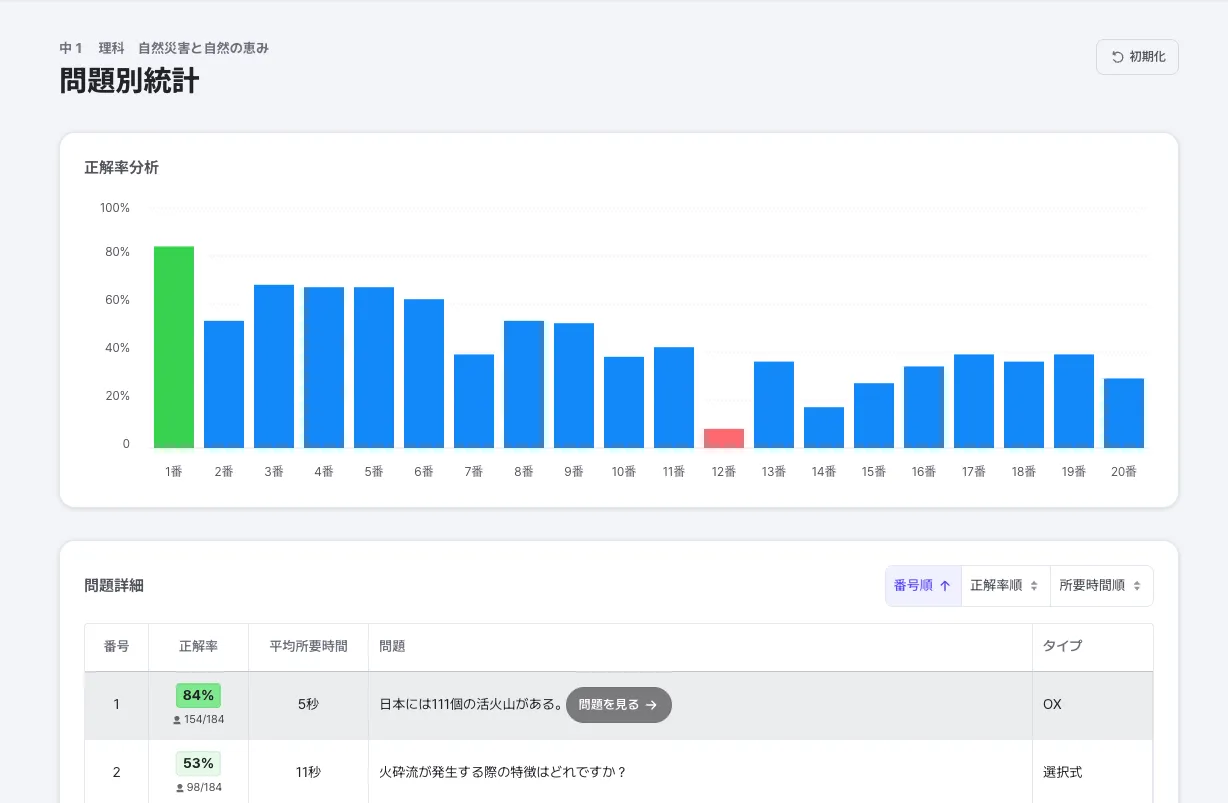Click the 平均所要時間 column header
Screen dimensions: 1228x803
coord(308,647)
